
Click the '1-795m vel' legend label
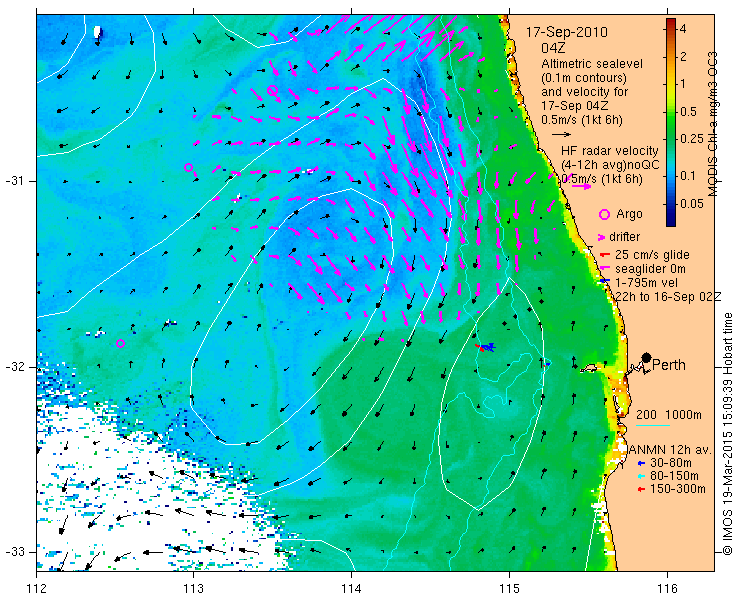[647, 282]
